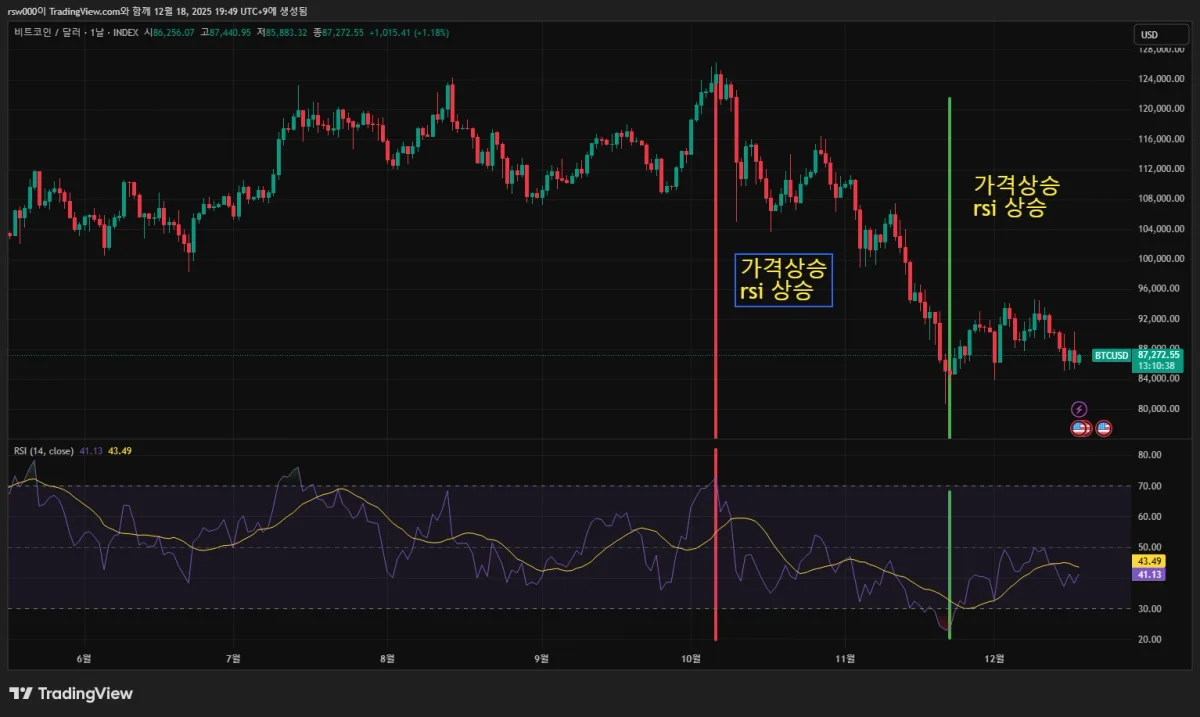Click the 12월 month label on the time axis
This screenshot has height=717, width=1200.
point(996,659)
